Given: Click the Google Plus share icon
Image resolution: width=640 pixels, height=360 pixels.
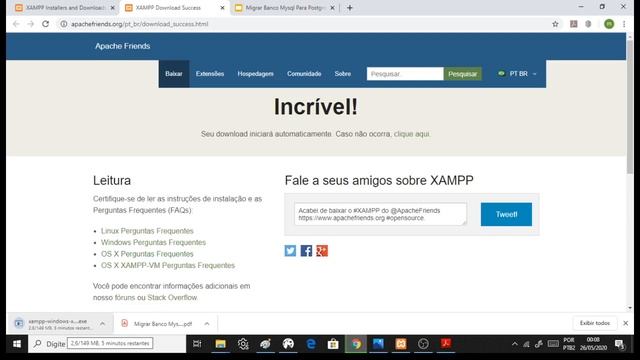Looking at the screenshot, I should tap(322, 251).
